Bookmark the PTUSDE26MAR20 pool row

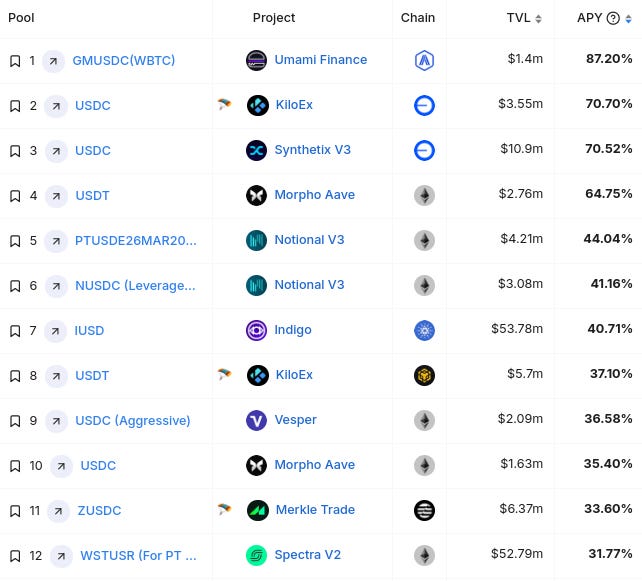coord(15,241)
